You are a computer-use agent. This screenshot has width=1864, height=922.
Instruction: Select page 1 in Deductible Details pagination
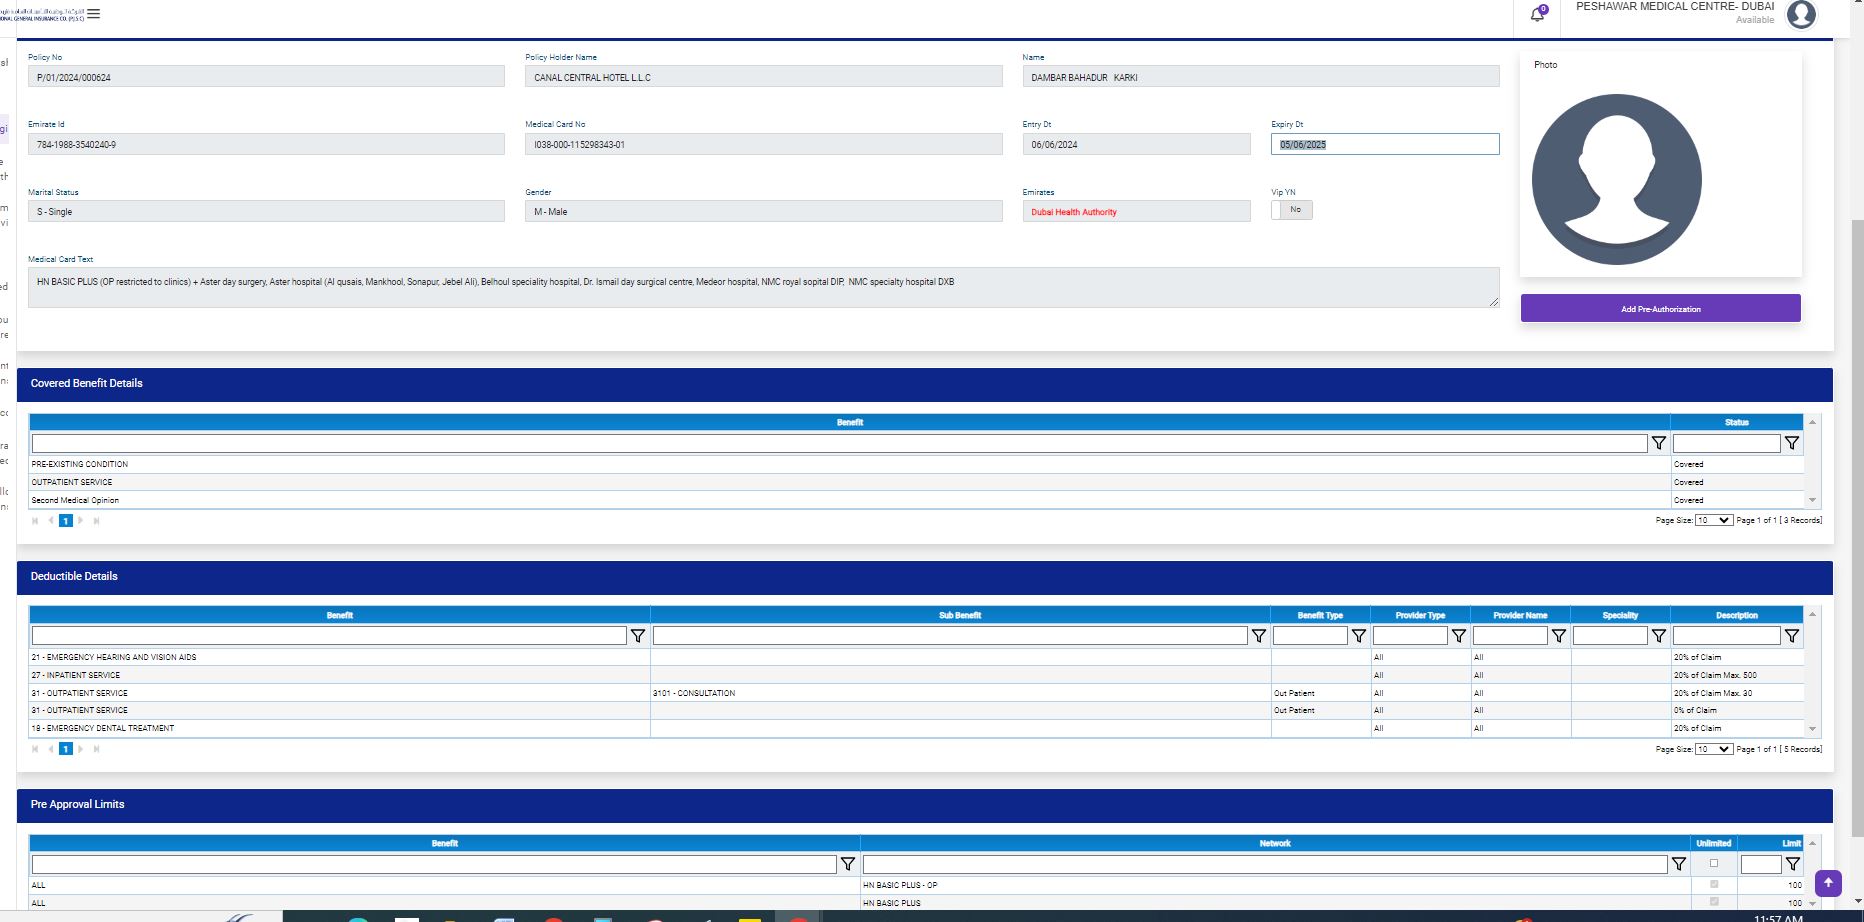coord(66,749)
